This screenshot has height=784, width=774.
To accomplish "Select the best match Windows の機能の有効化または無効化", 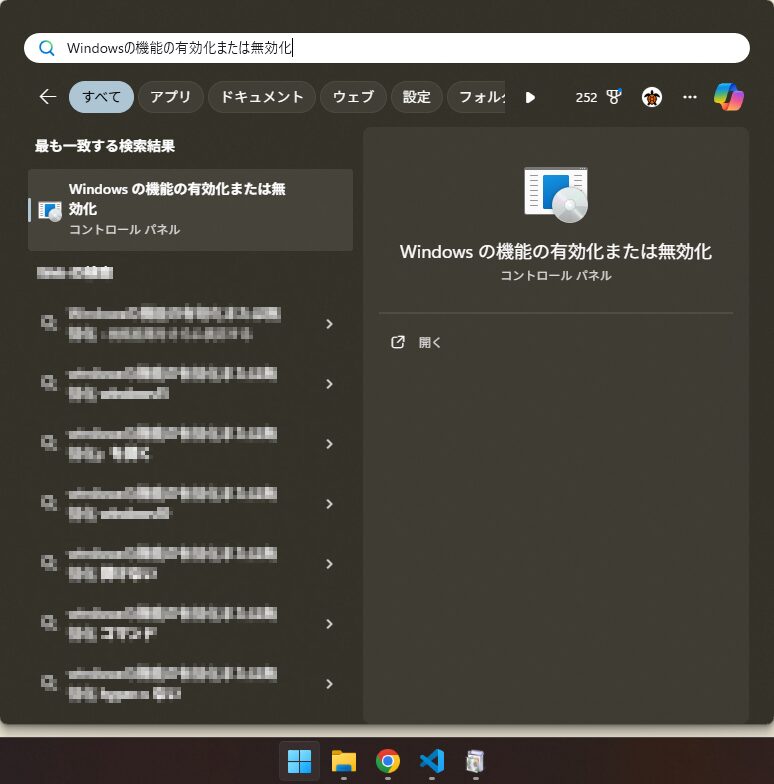I will [x=190, y=209].
